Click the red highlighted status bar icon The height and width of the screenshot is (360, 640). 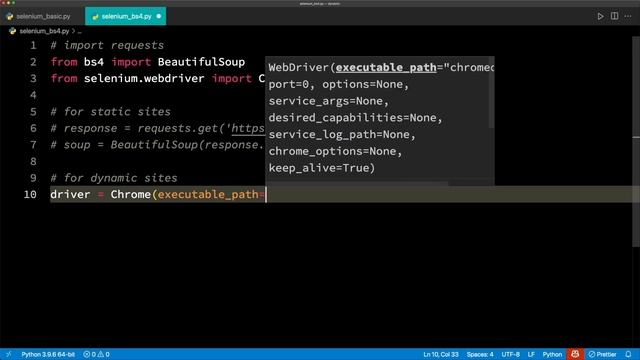click(575, 354)
